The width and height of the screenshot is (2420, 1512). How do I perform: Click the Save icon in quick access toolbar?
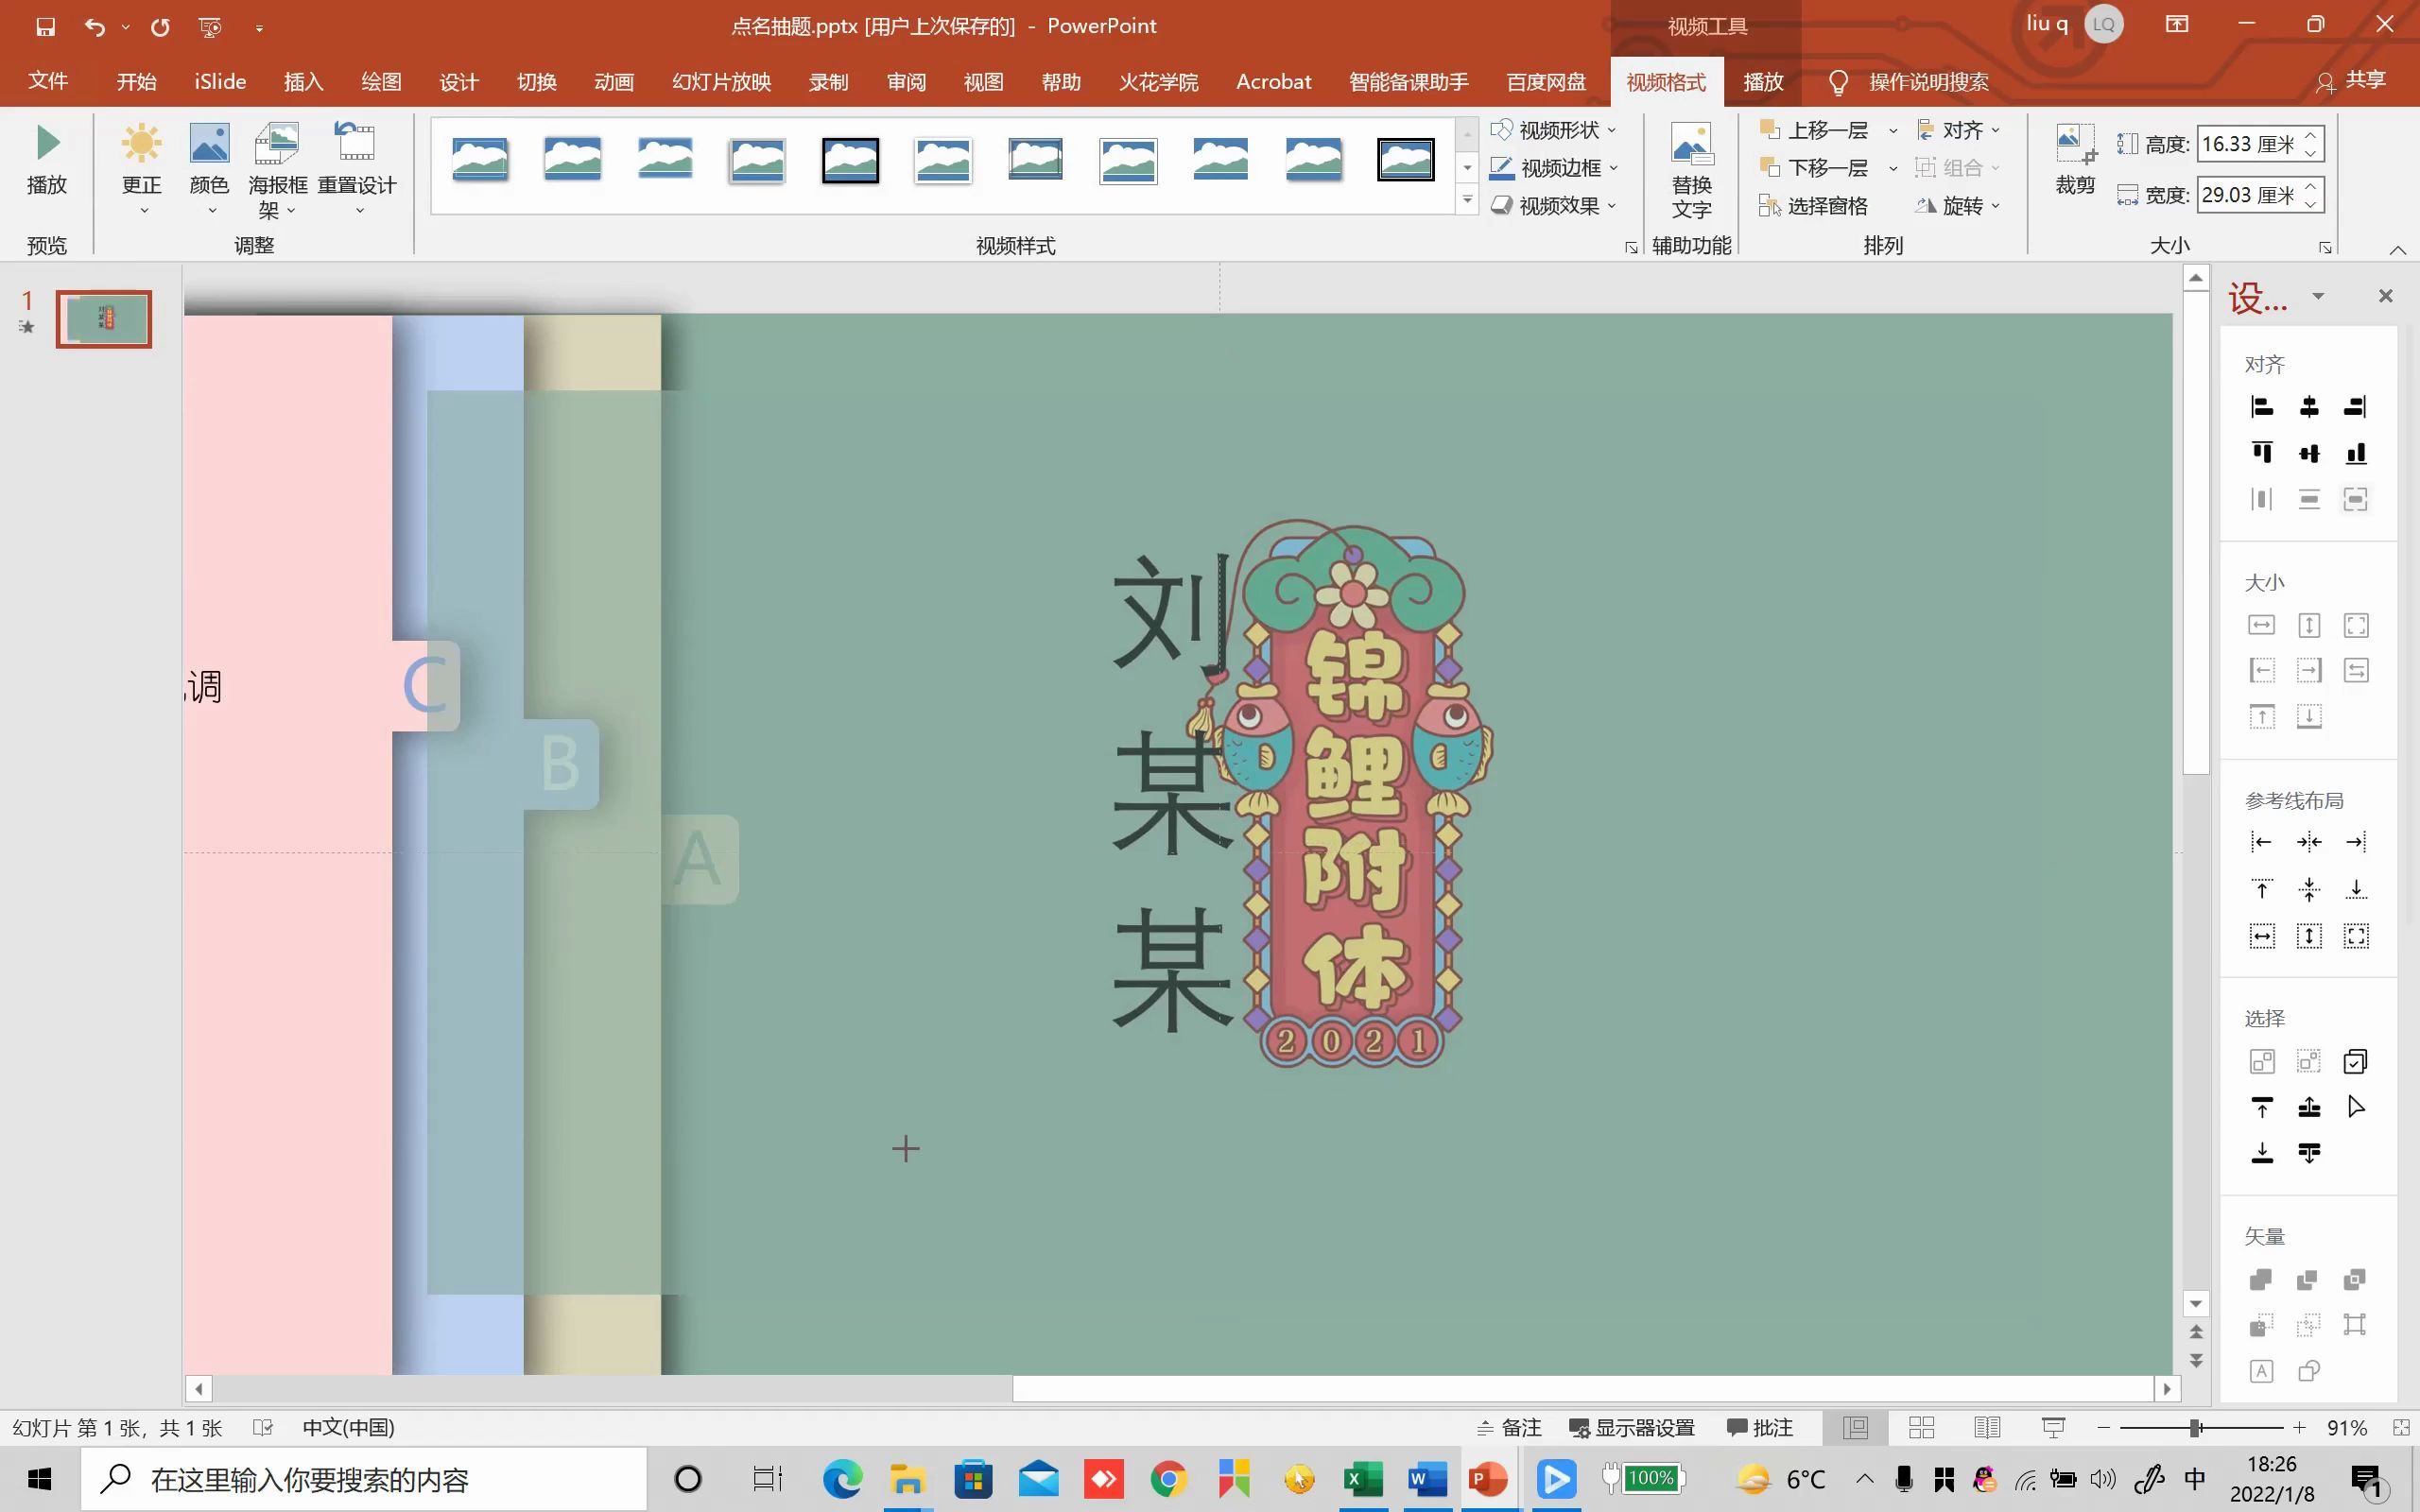click(x=45, y=27)
